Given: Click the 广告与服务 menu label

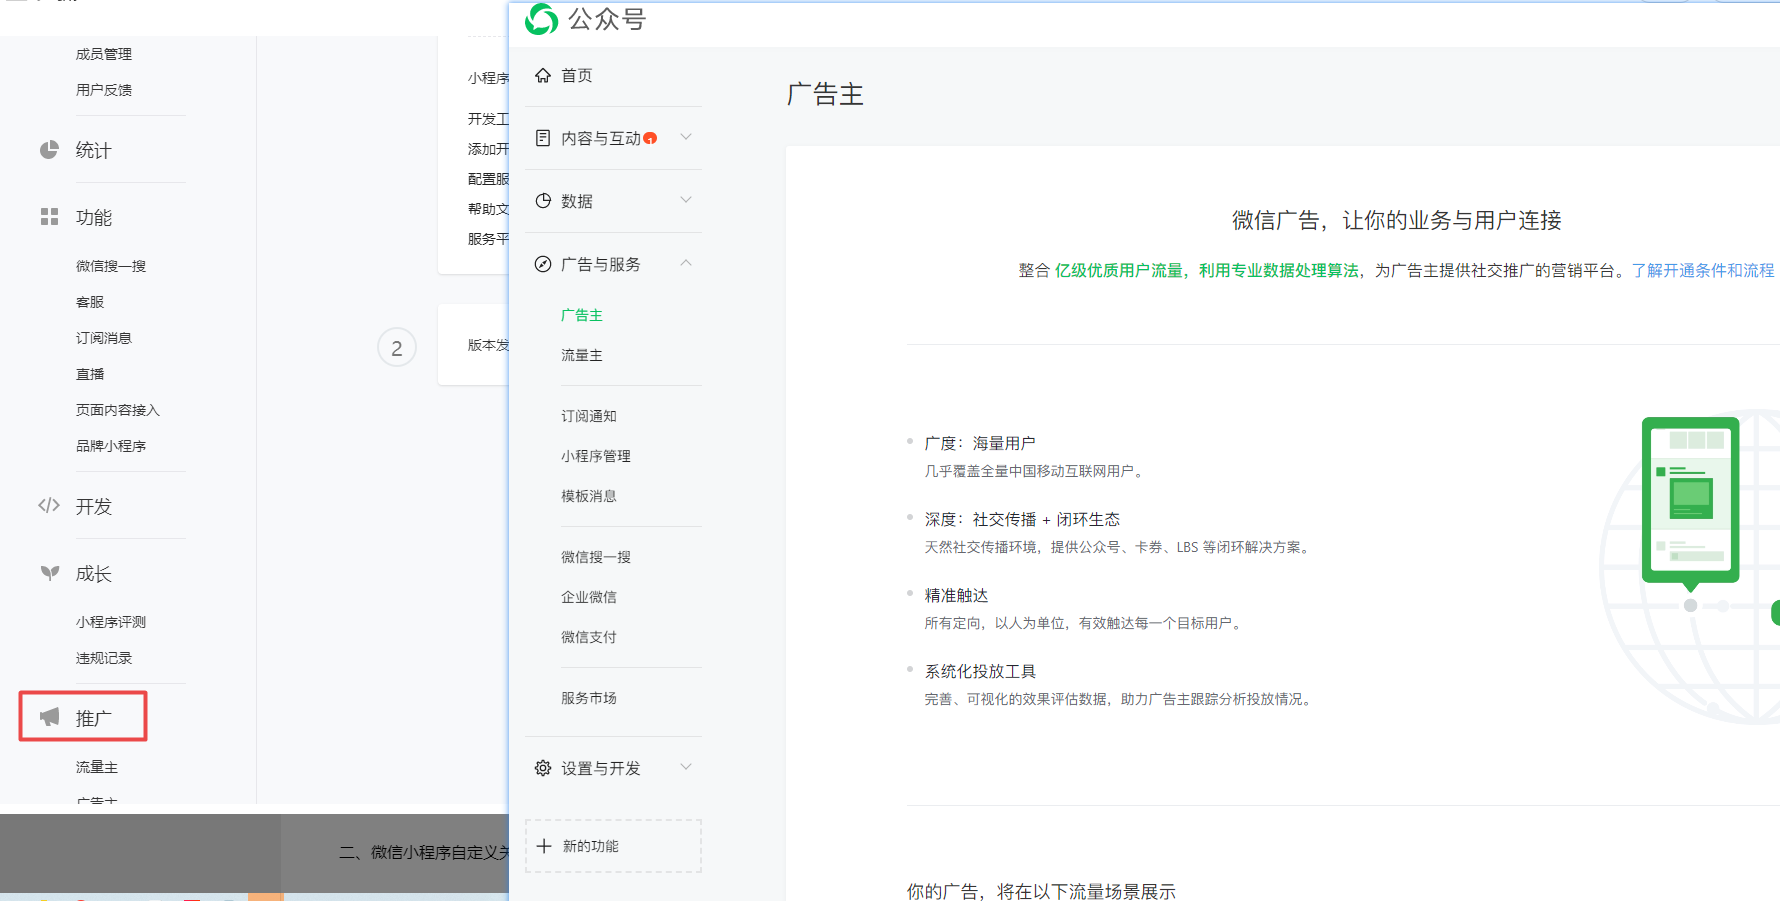Looking at the screenshot, I should click(x=601, y=264).
